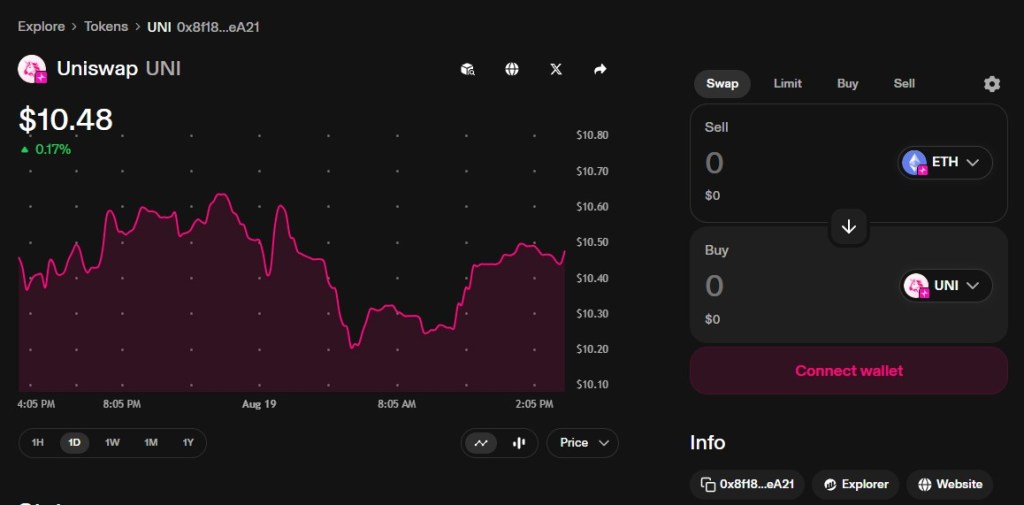Click the globe website icon in header
The height and width of the screenshot is (505, 1024).
512,69
